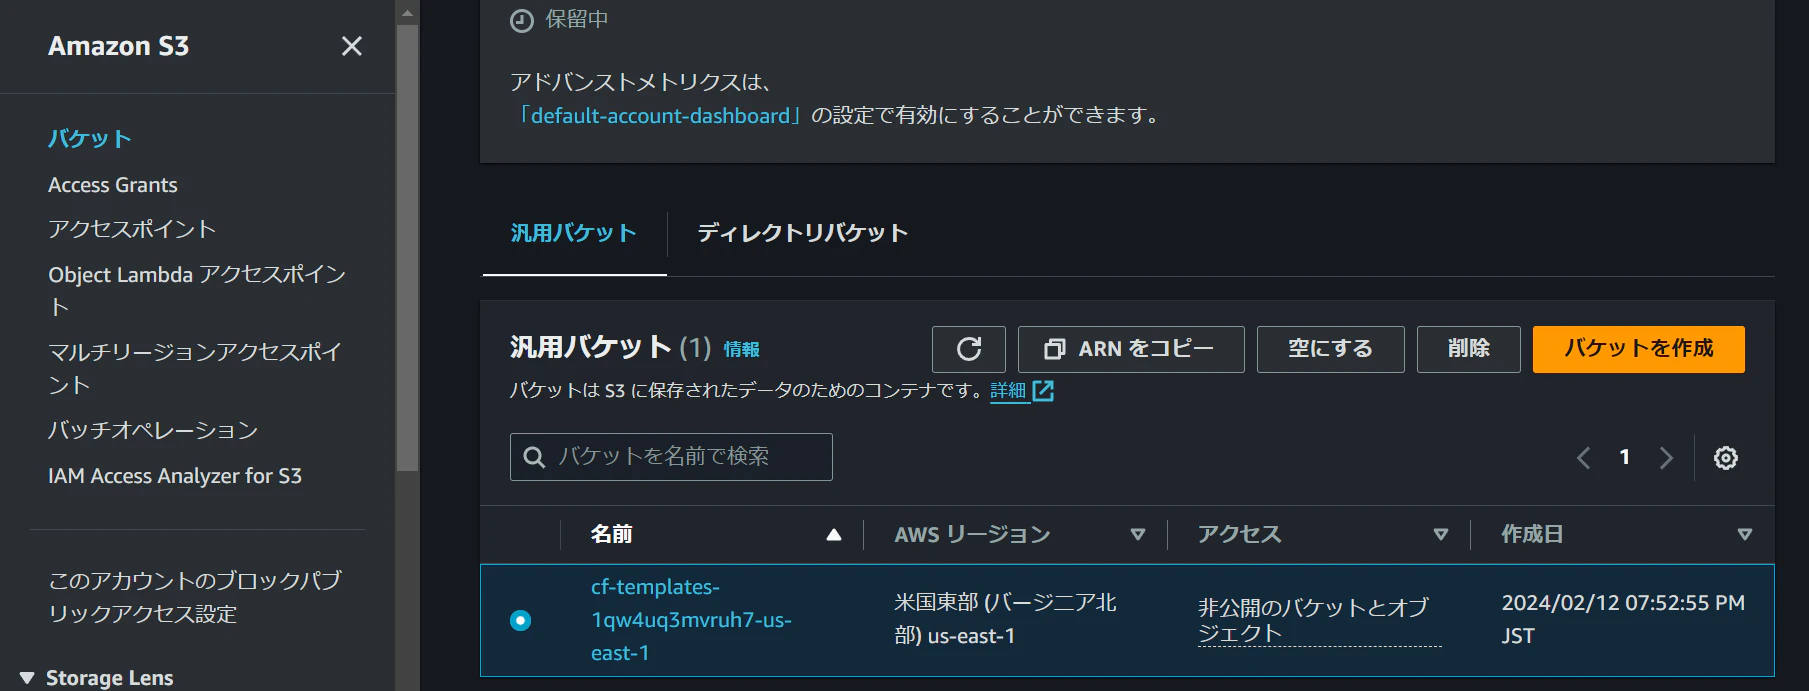Screen dimensions: 1809x691
Task: Open アクセスポイント in the sidebar
Action: 132,229
